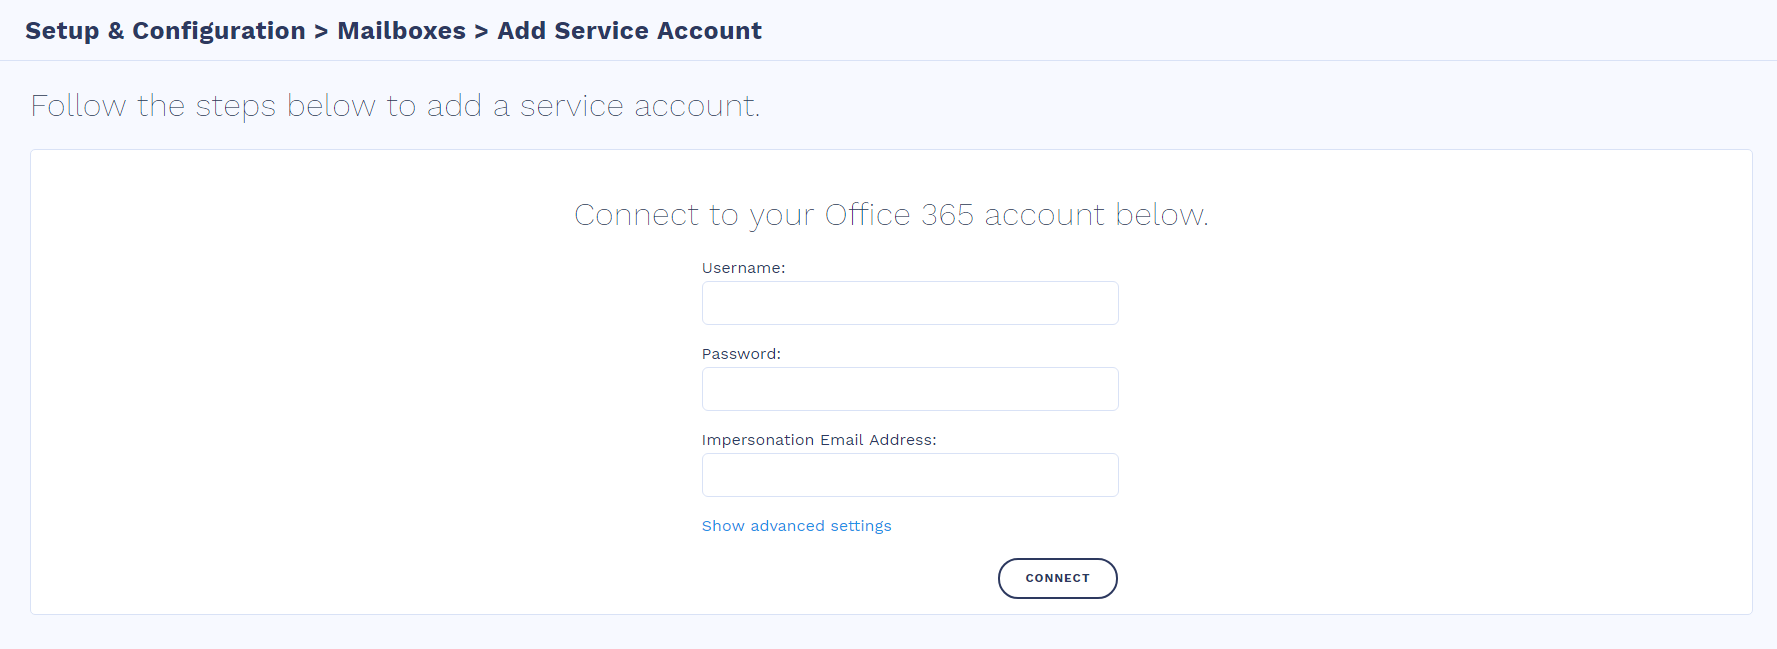Focus the Password text box
This screenshot has height=649, width=1777.
click(910, 389)
